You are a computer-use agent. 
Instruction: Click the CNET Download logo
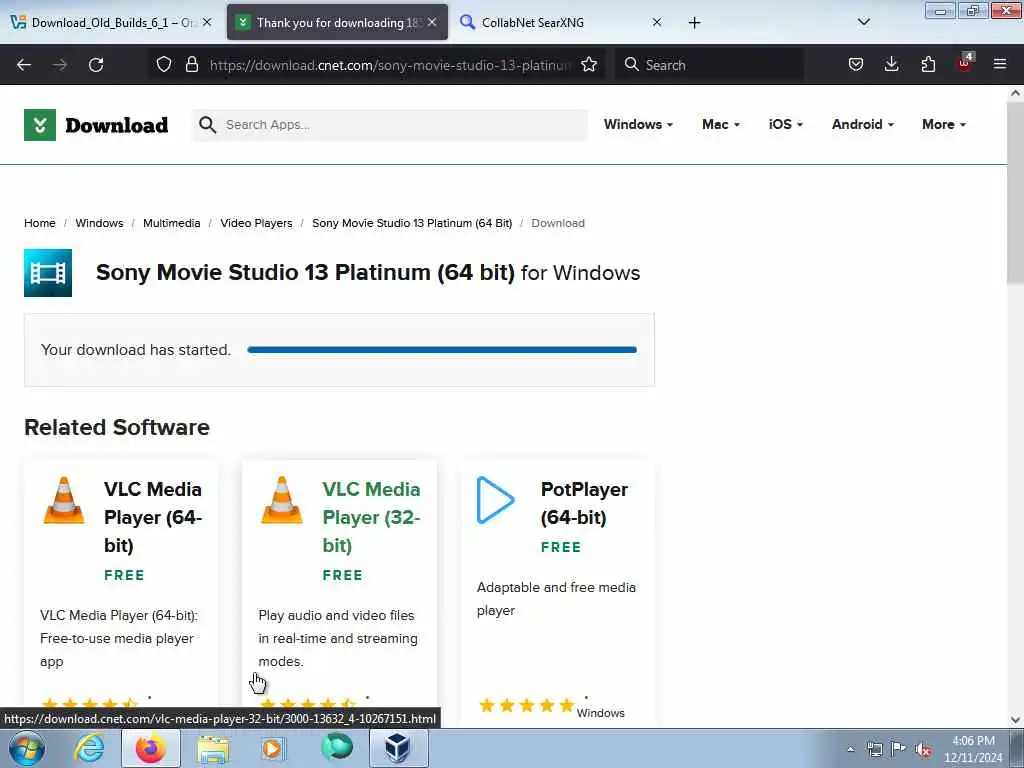click(96, 125)
